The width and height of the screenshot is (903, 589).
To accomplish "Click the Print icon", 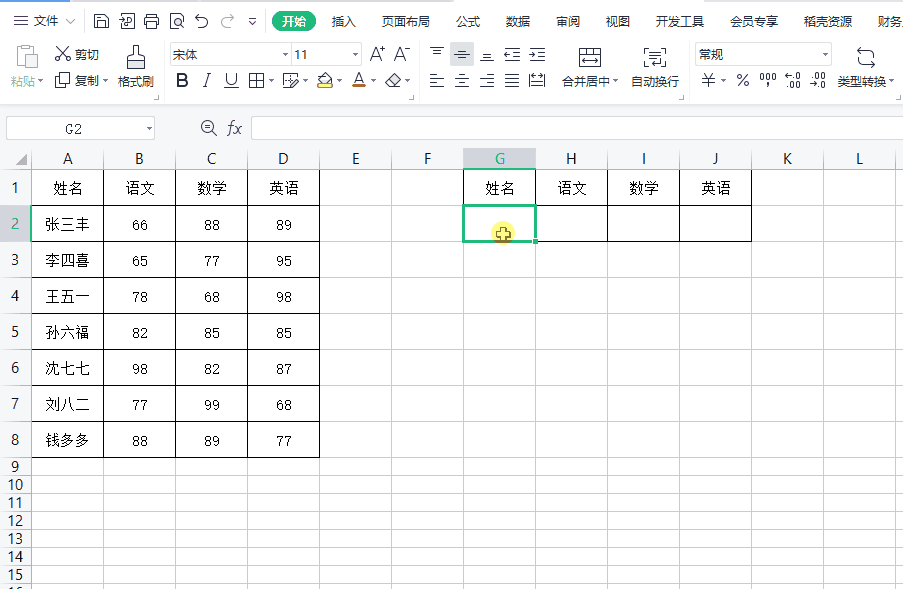I will pos(151,21).
